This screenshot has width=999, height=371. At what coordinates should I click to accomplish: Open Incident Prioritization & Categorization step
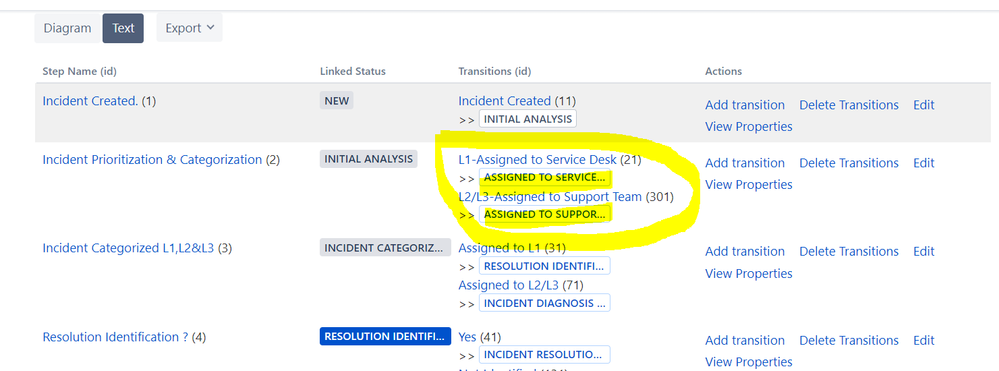[152, 159]
